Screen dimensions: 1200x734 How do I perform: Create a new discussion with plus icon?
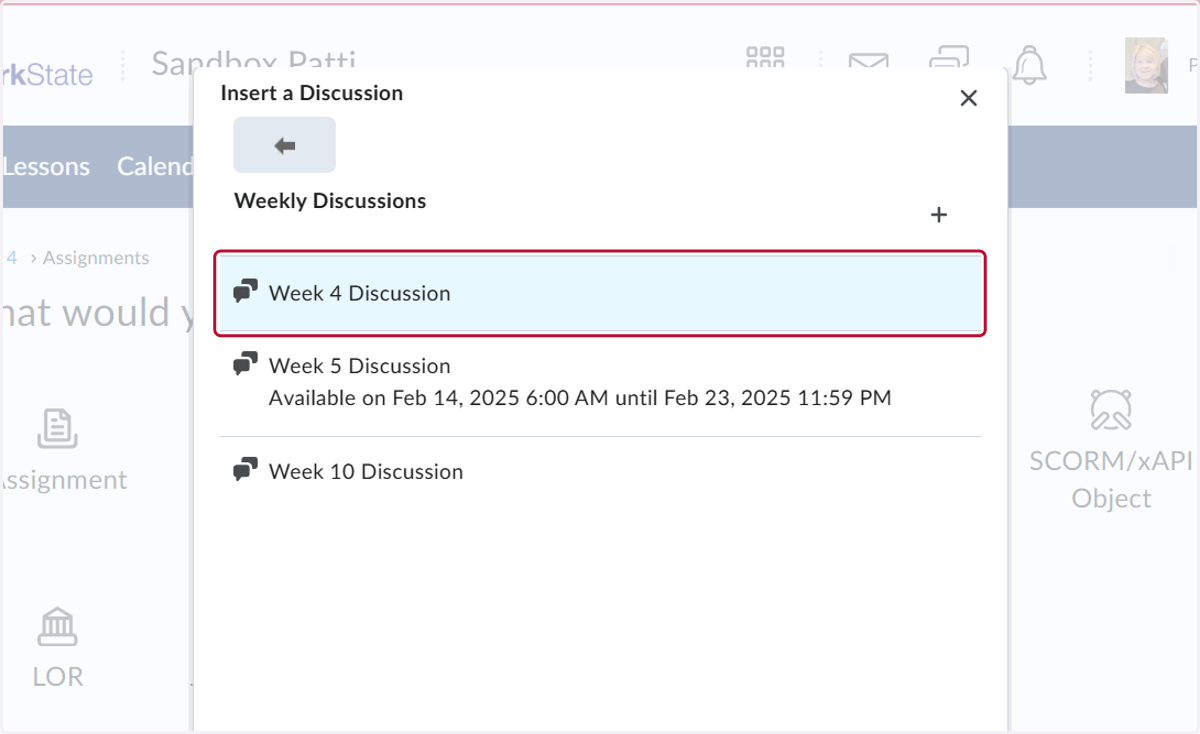coord(939,215)
